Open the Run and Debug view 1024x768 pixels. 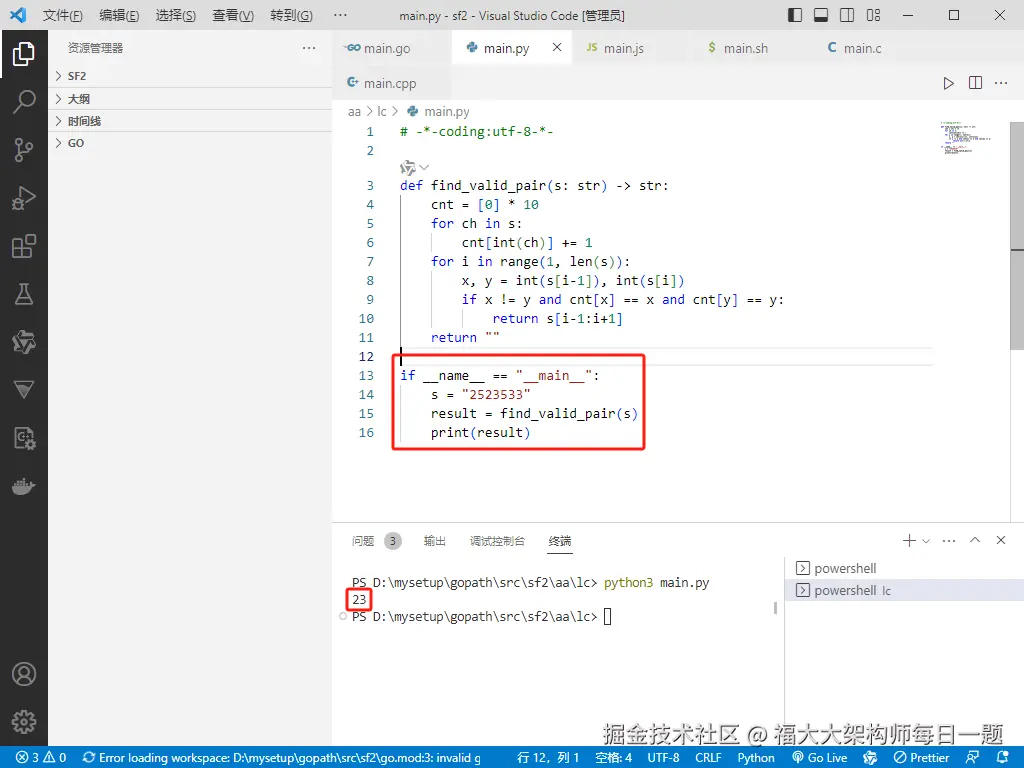pyautogui.click(x=24, y=198)
